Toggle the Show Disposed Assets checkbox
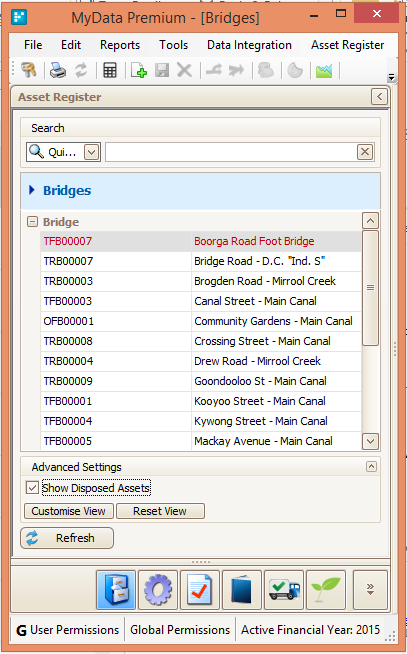Viewport: 407px width, 654px height. click(32, 488)
